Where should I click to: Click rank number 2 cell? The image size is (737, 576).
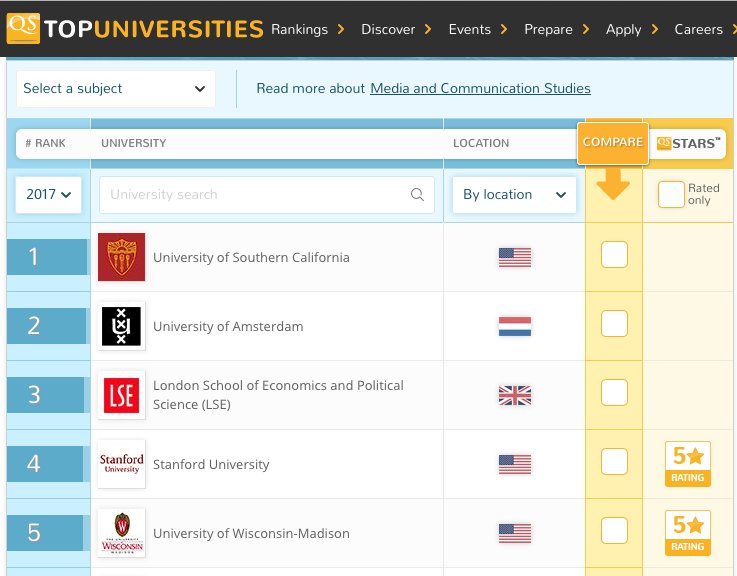tap(47, 326)
